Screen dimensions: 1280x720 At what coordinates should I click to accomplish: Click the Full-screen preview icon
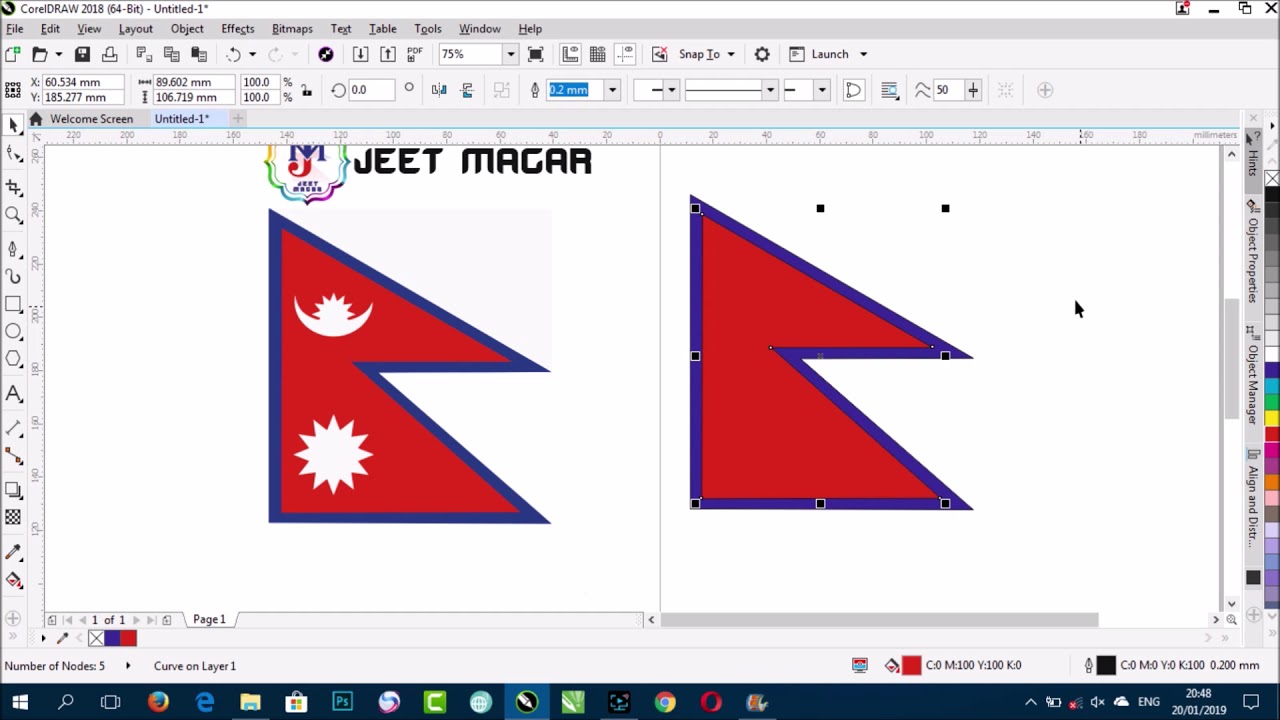(536, 54)
